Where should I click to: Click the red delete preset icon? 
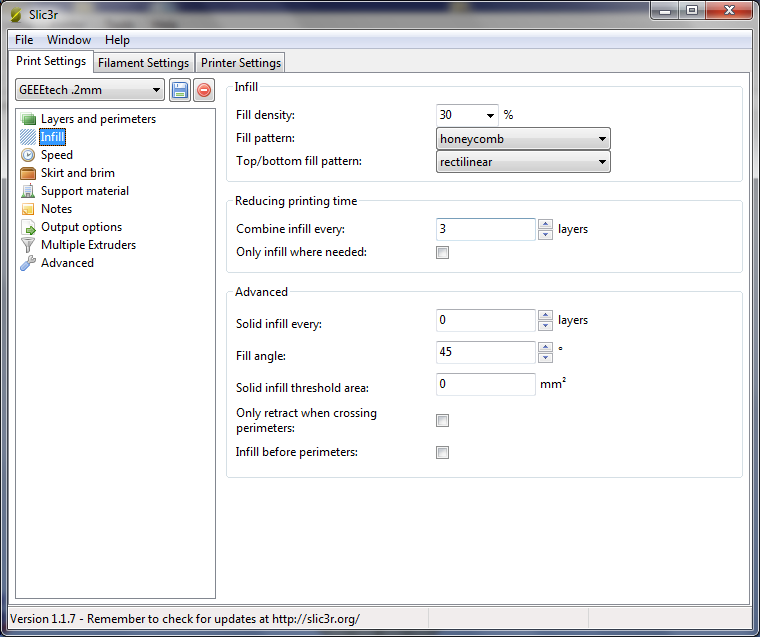click(x=204, y=90)
